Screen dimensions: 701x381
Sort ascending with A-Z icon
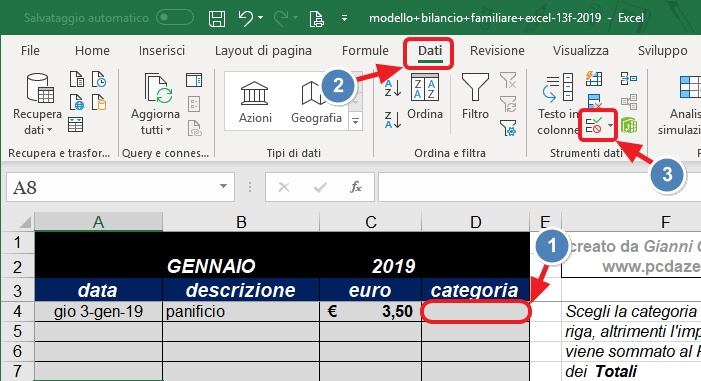point(392,88)
